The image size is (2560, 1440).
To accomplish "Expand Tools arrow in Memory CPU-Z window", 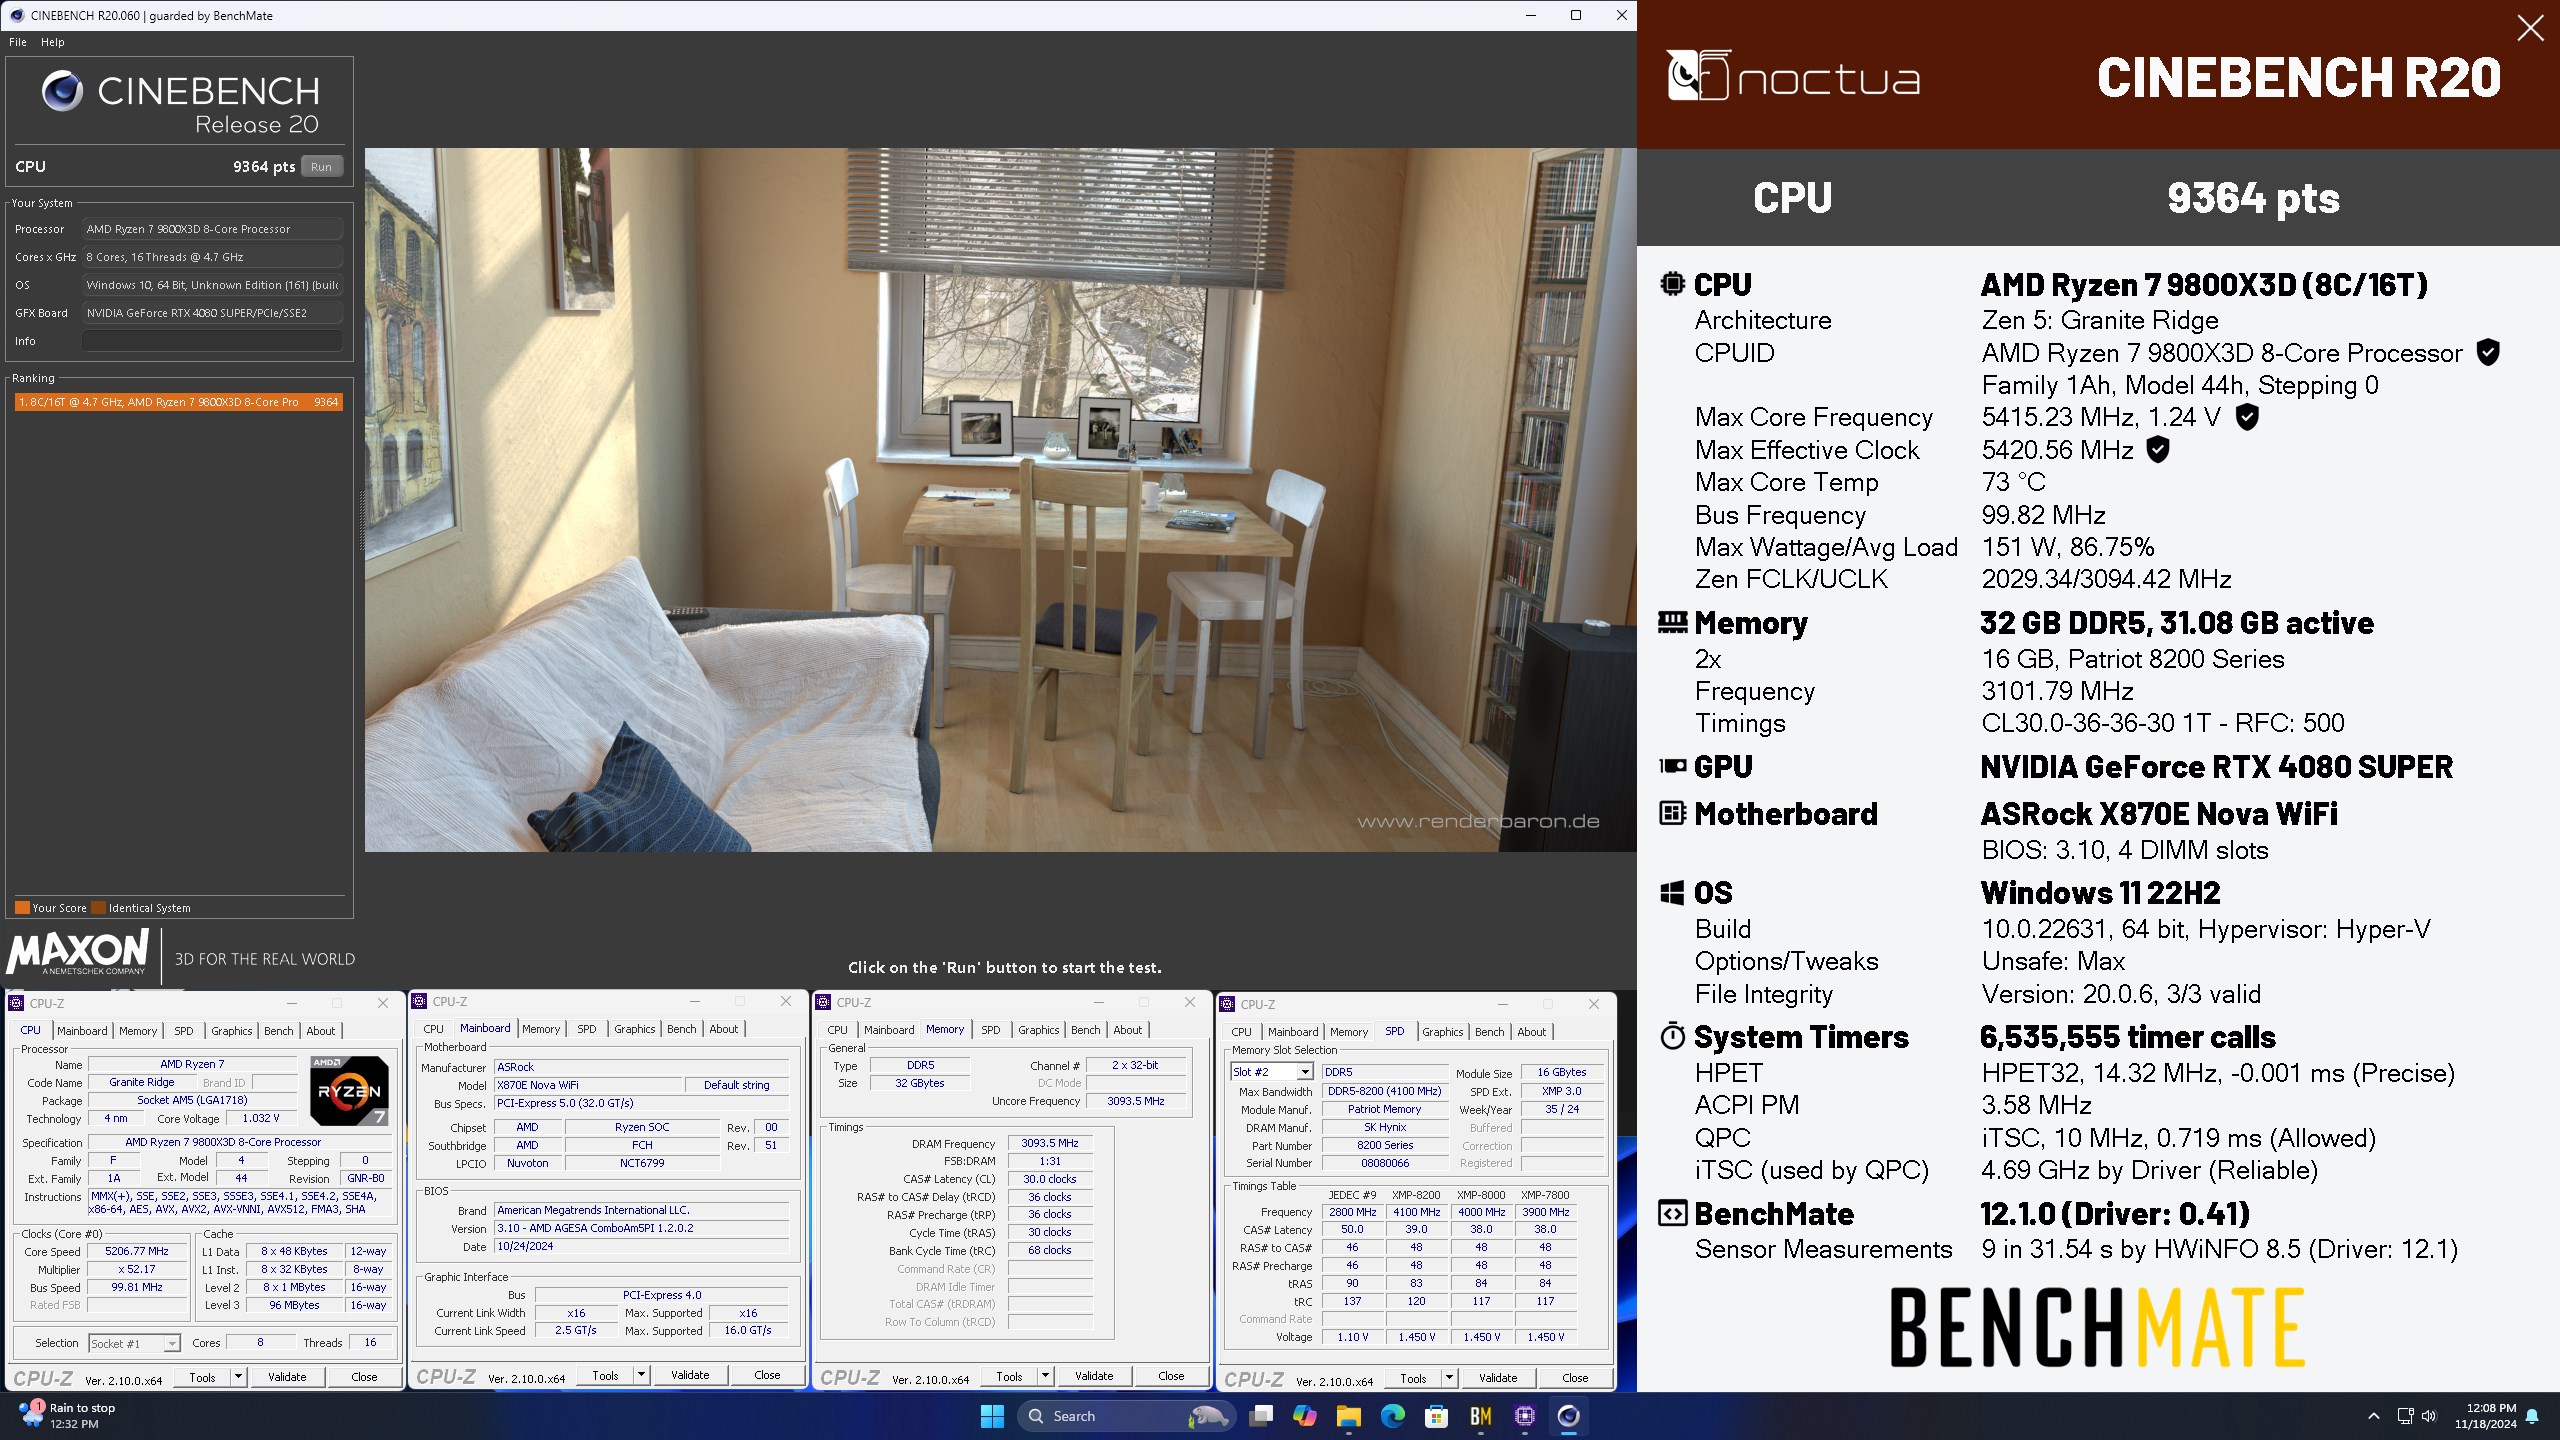I will [1045, 1376].
